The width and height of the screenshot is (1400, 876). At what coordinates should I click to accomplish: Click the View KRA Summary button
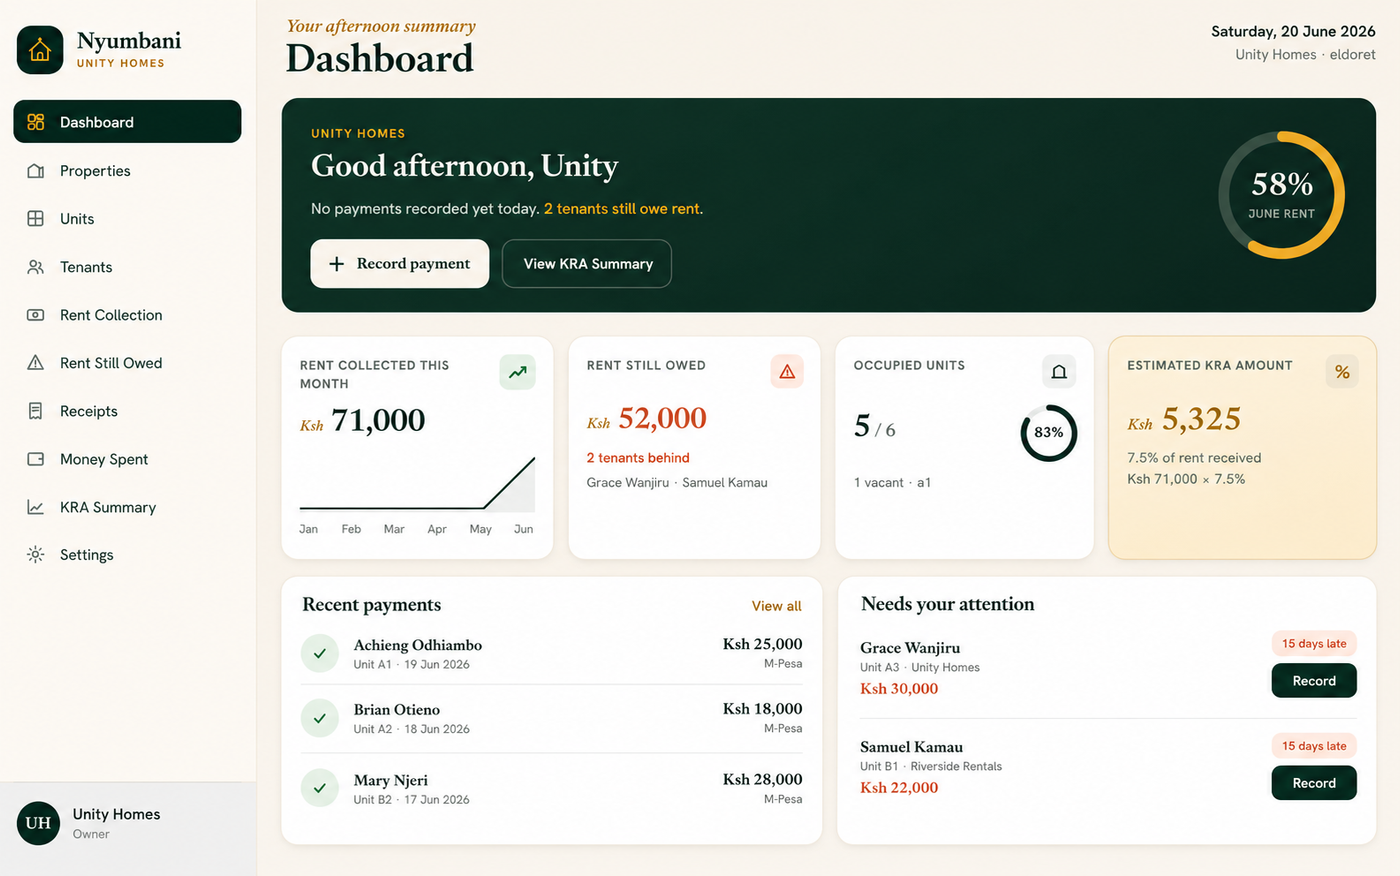(x=587, y=264)
